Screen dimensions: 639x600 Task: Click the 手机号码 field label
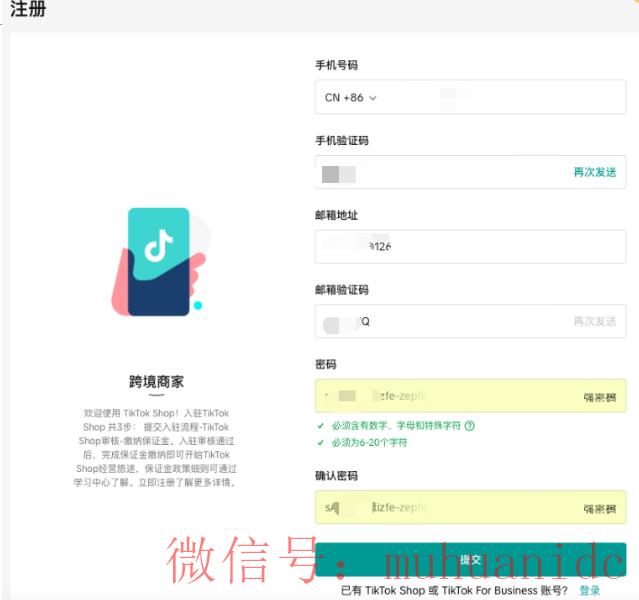click(337, 65)
